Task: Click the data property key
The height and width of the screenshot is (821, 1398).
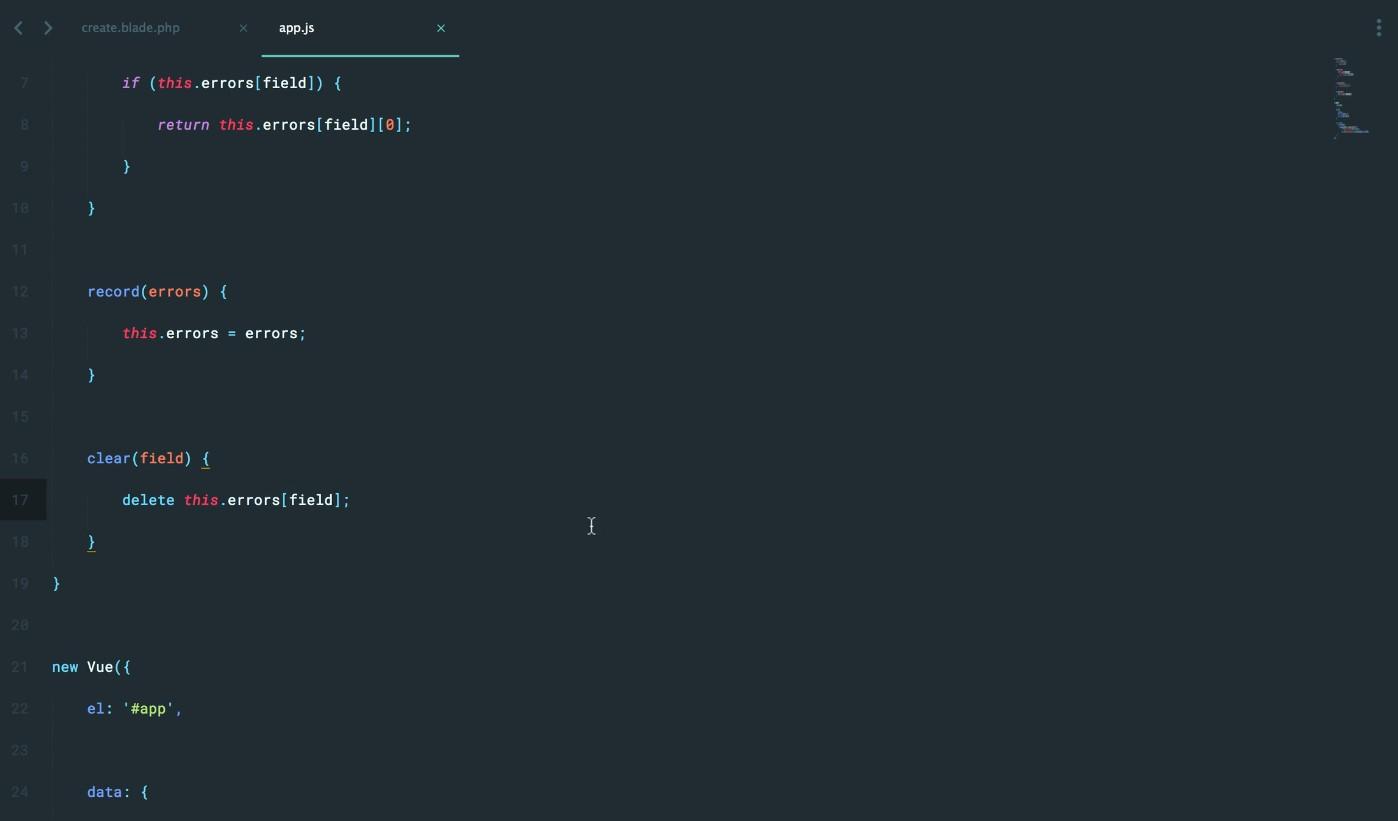Action: pyautogui.click(x=104, y=792)
